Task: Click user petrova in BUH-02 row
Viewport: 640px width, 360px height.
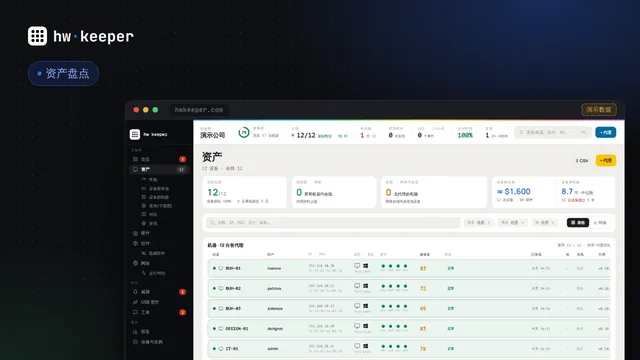Action: [x=274, y=288]
